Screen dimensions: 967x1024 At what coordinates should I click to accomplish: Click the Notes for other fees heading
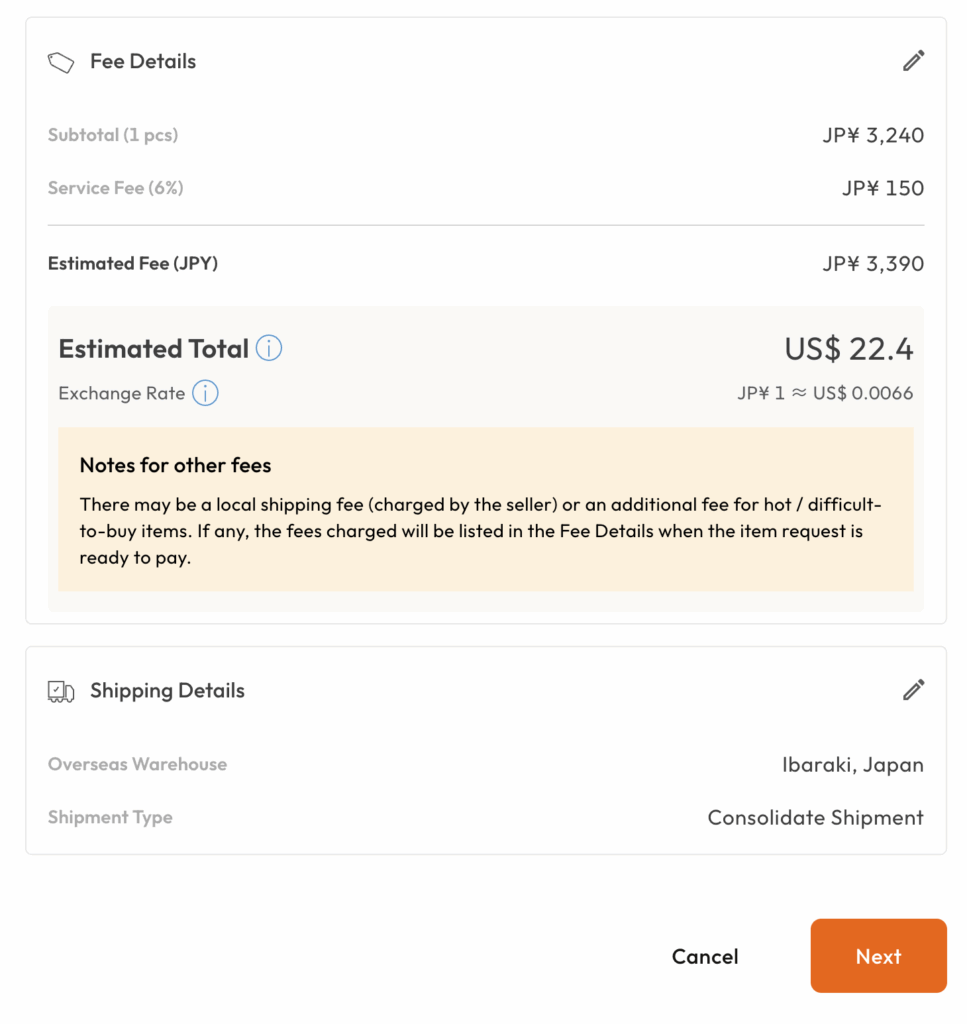175,465
